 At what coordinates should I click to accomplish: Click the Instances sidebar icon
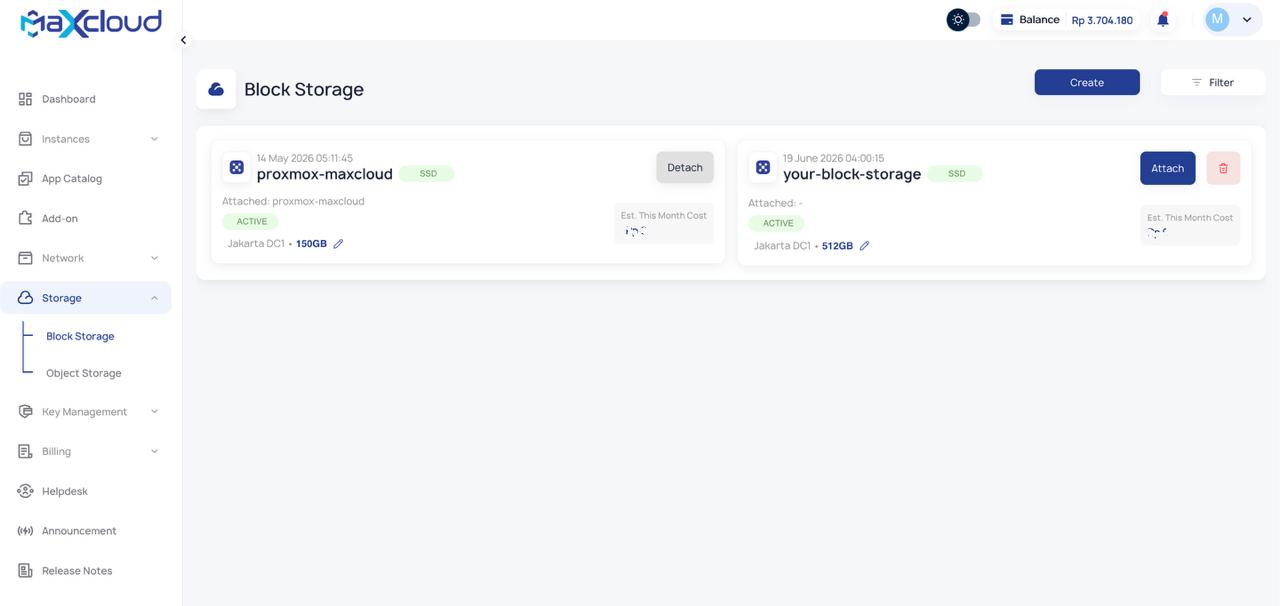coord(25,139)
